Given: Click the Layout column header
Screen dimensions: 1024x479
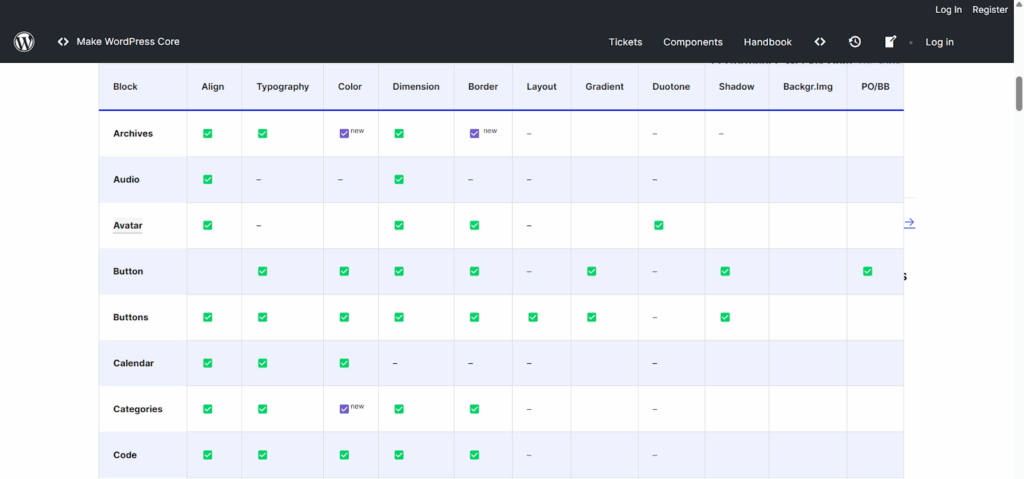Looking at the screenshot, I should point(542,86).
